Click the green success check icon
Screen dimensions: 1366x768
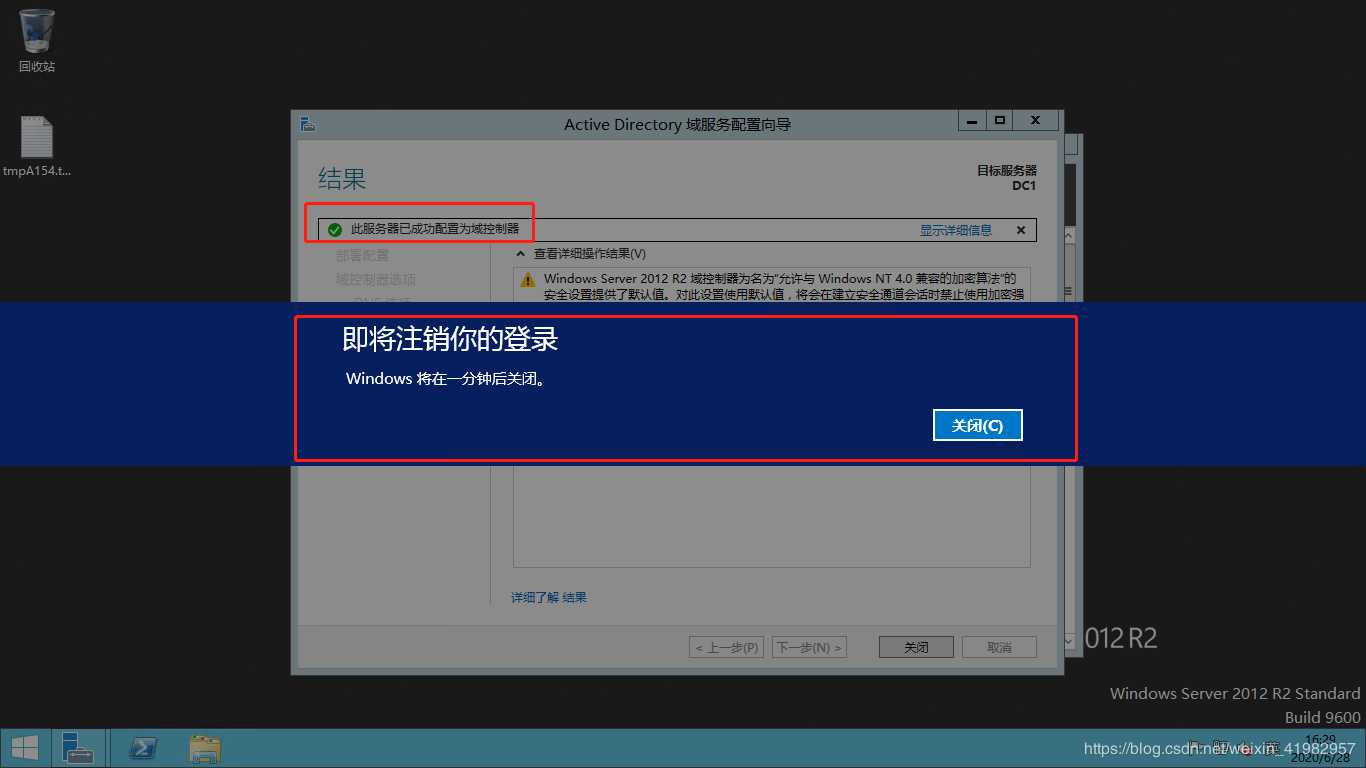click(x=335, y=230)
